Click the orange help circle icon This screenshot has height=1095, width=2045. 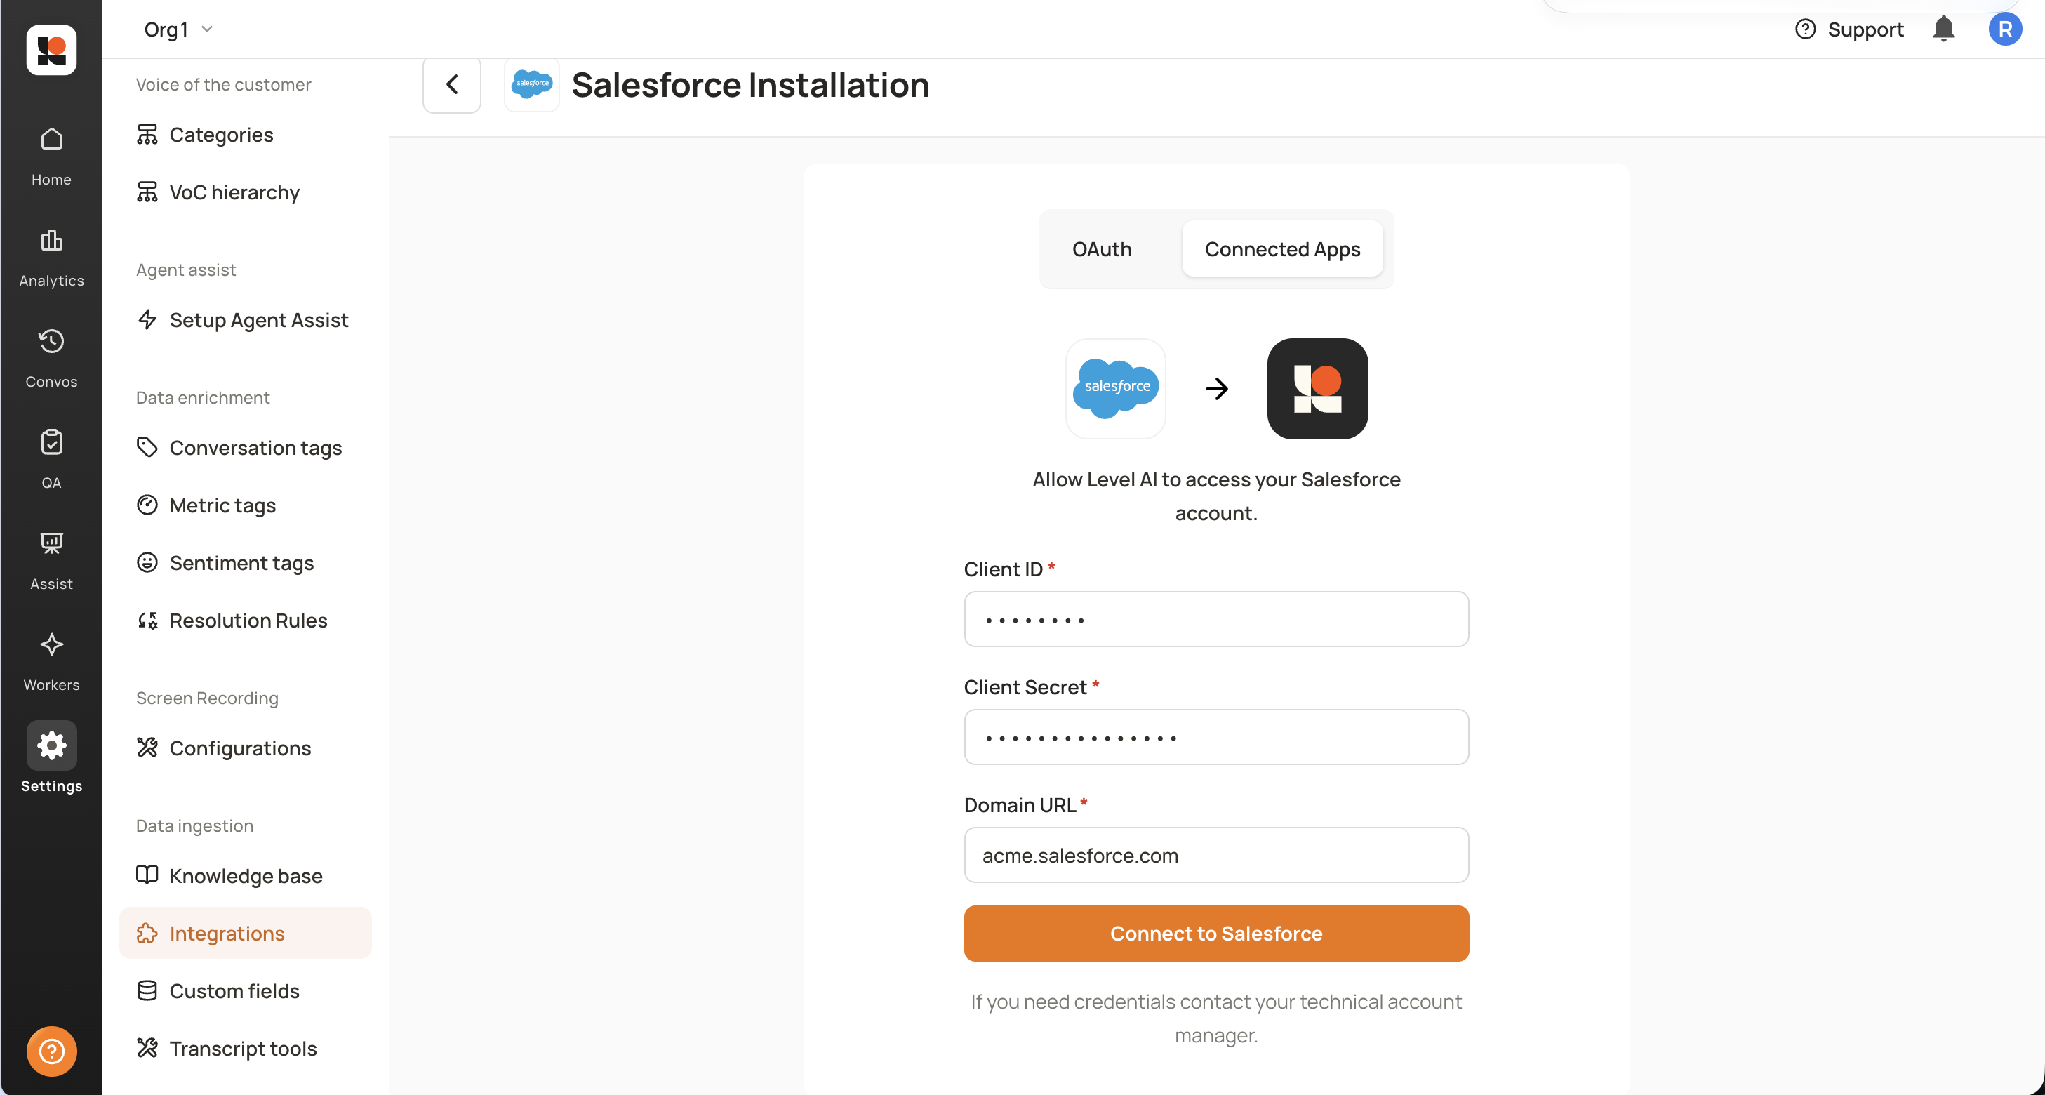pyautogui.click(x=51, y=1051)
